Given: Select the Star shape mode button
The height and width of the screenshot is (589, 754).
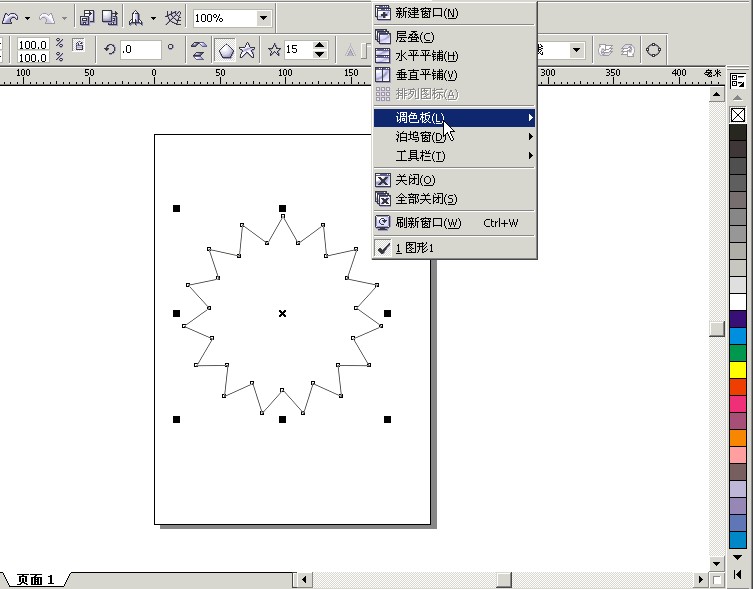Looking at the screenshot, I should coord(246,50).
